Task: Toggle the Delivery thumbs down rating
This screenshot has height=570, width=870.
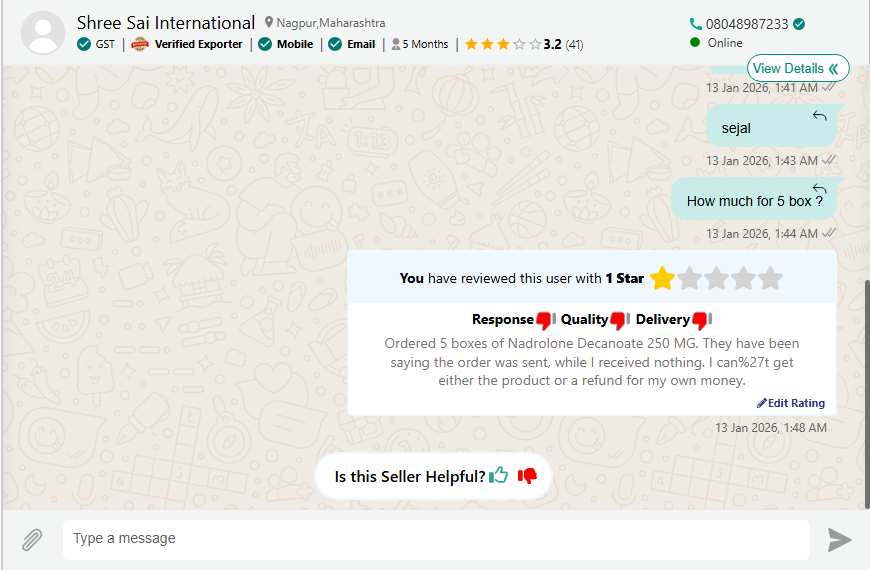Action: pyautogui.click(x=701, y=320)
